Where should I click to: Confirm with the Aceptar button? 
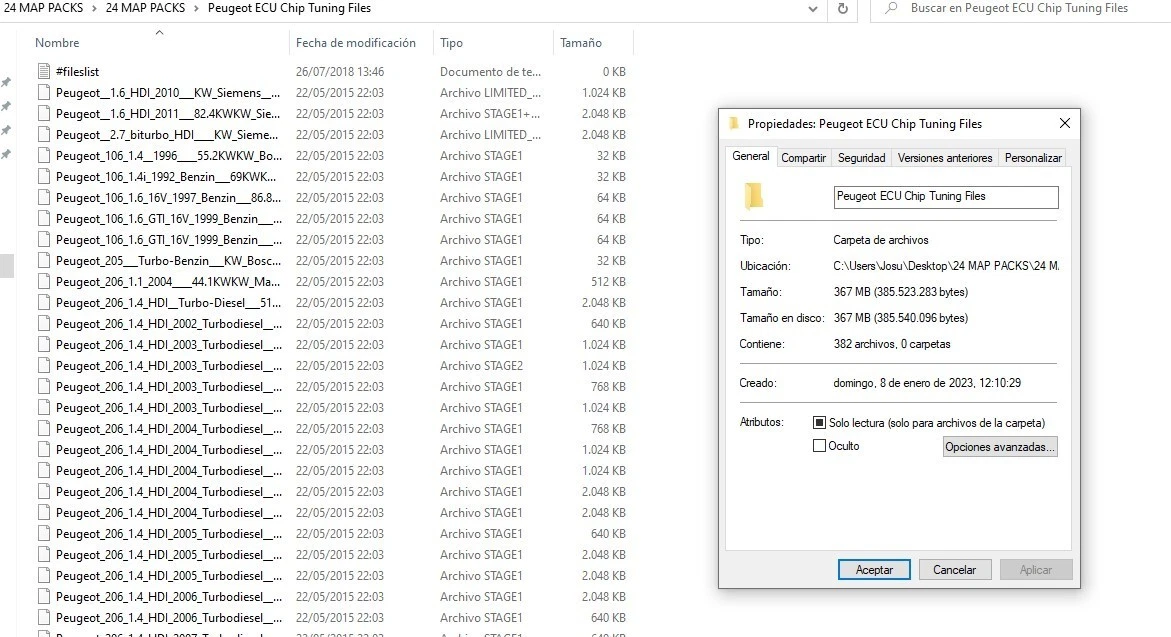tap(874, 570)
